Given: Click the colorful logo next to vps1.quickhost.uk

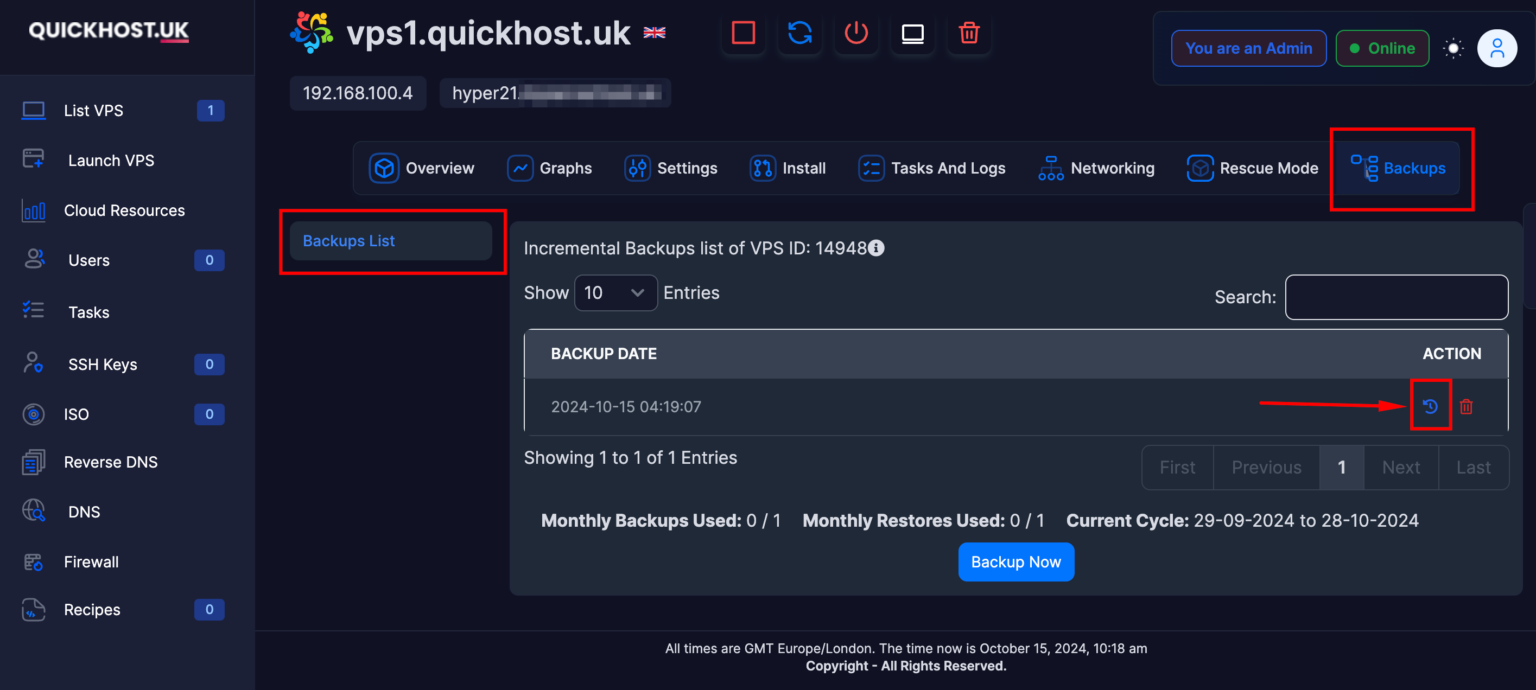Looking at the screenshot, I should [312, 33].
